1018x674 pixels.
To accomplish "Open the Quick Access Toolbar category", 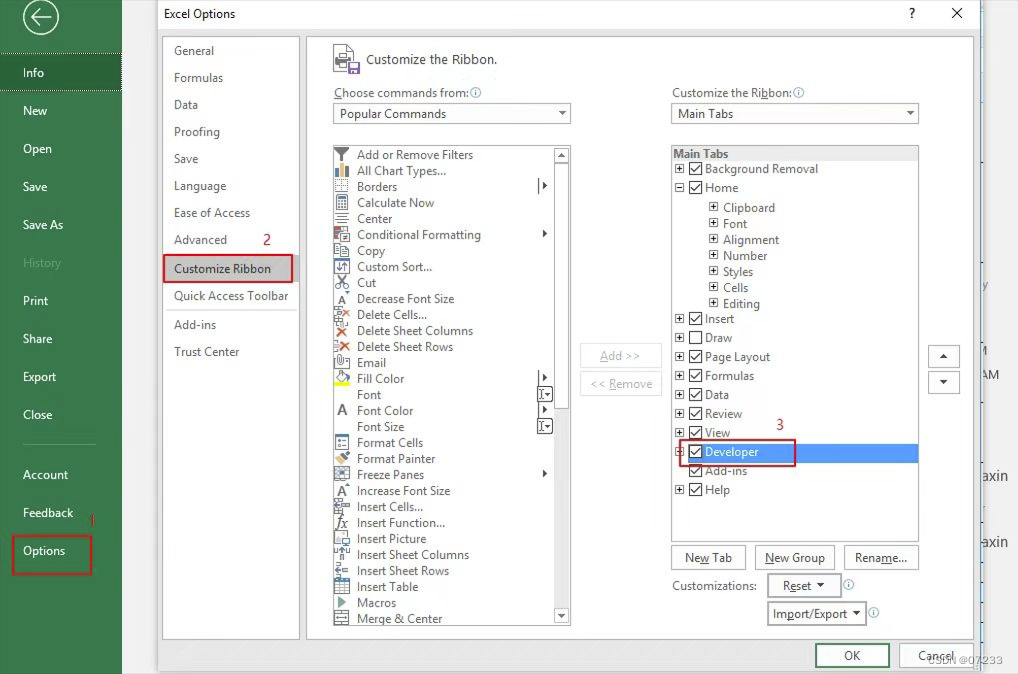I will pyautogui.click(x=230, y=296).
